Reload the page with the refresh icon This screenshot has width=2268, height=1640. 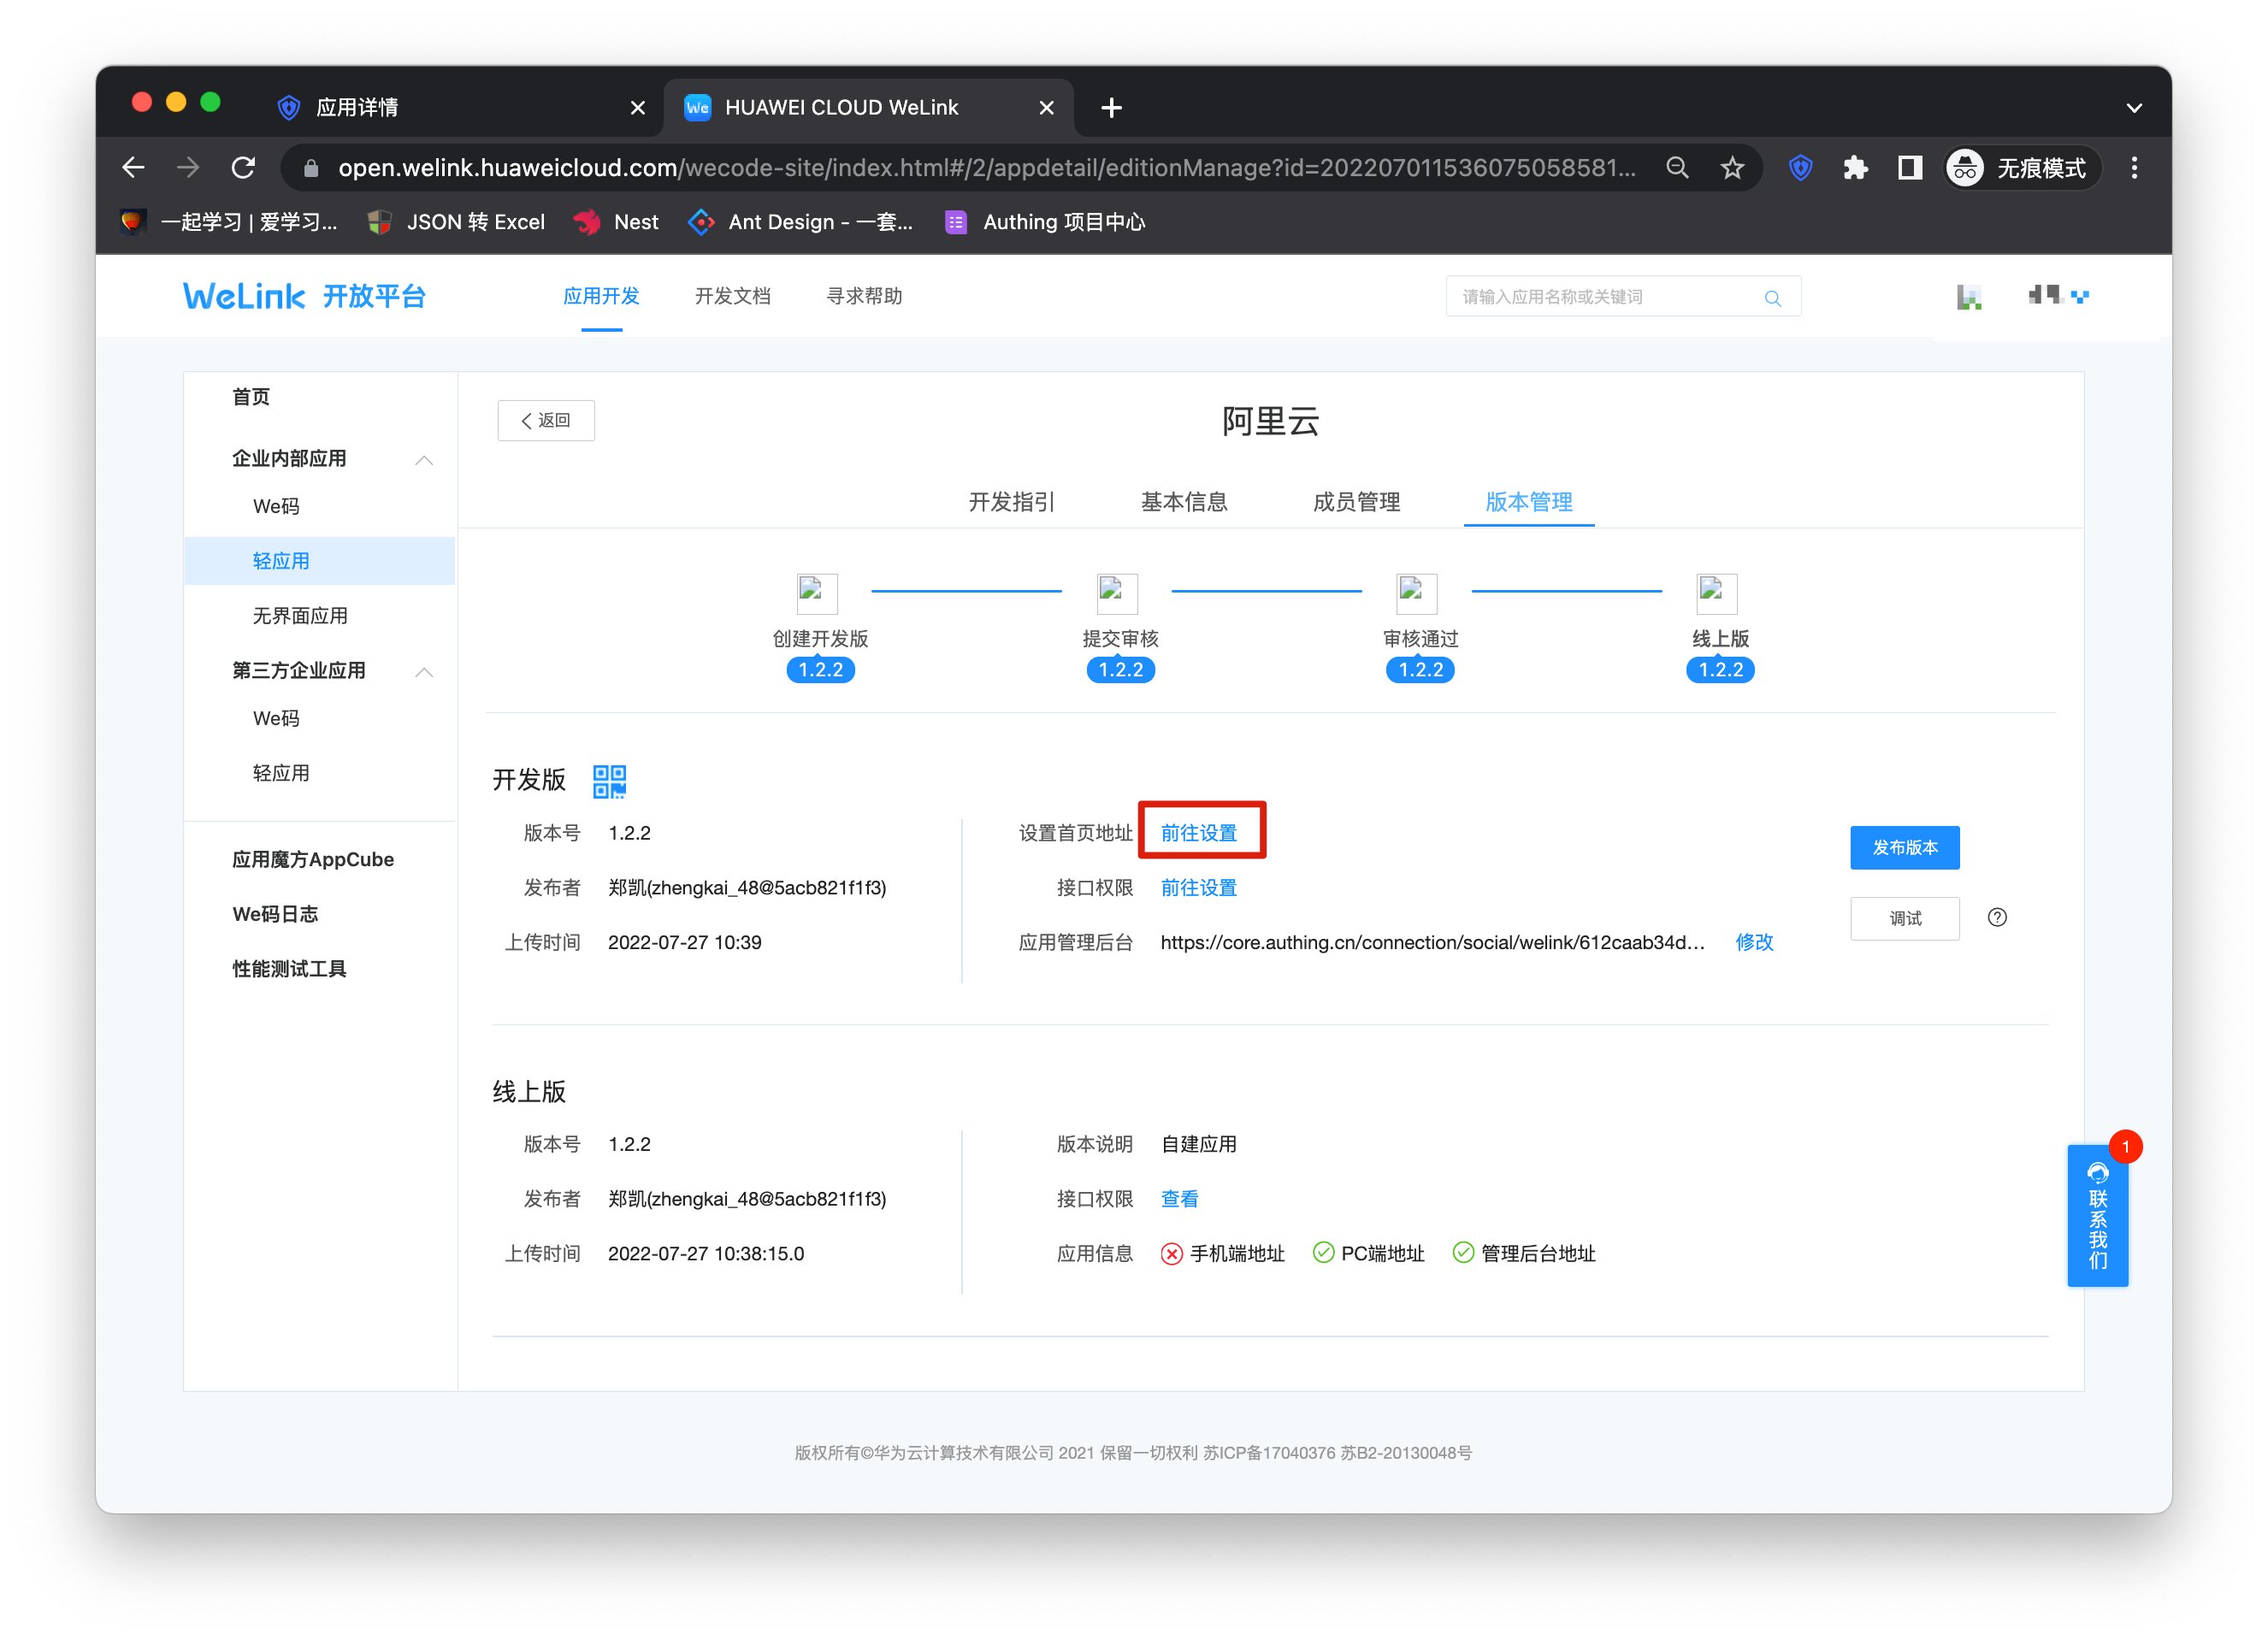pyautogui.click(x=243, y=168)
